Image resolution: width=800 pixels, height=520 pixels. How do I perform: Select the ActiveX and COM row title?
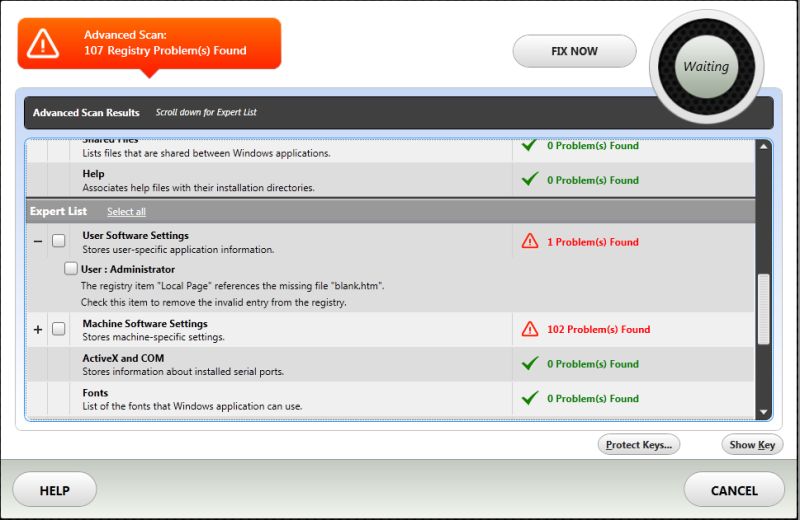tap(123, 358)
